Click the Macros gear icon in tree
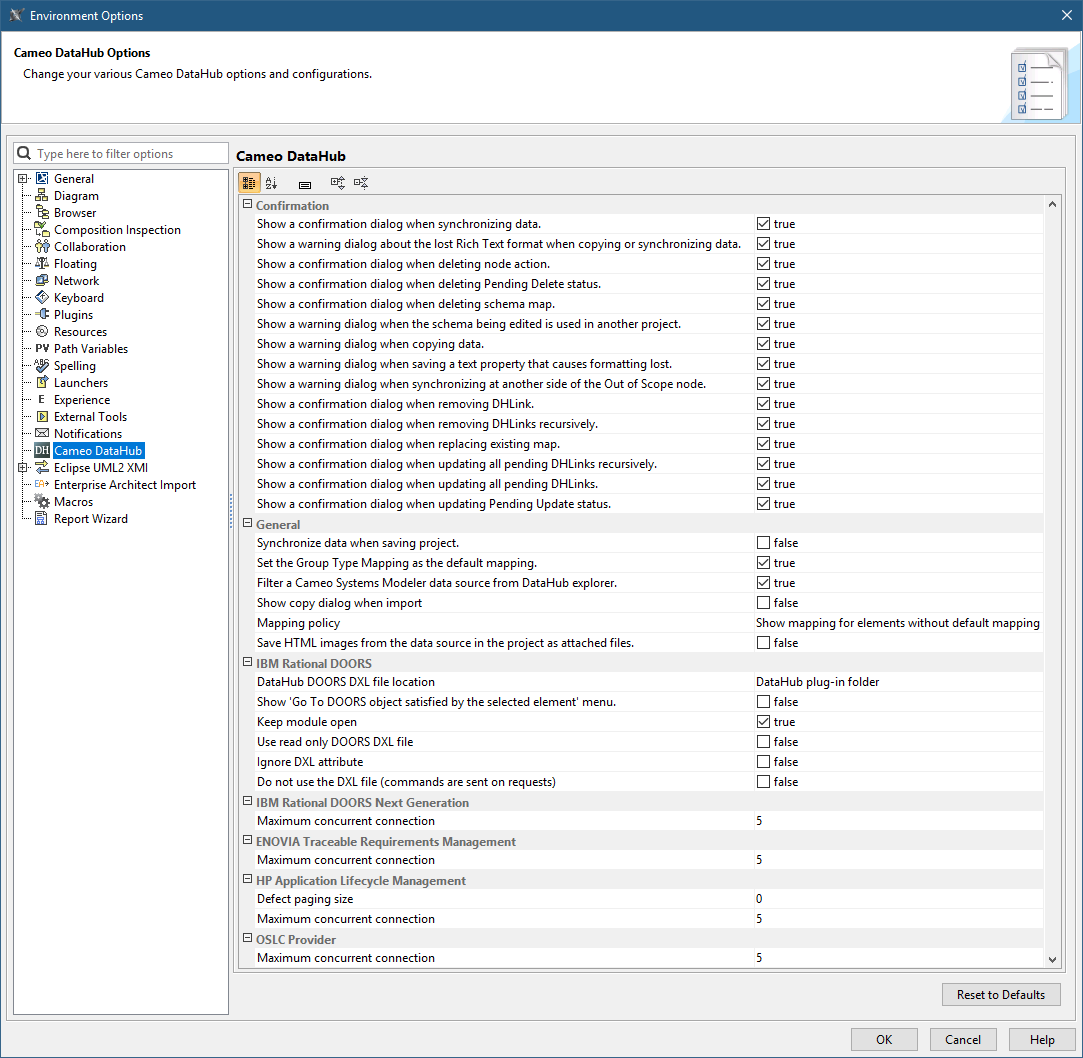The height and width of the screenshot is (1058, 1083). click(42, 502)
